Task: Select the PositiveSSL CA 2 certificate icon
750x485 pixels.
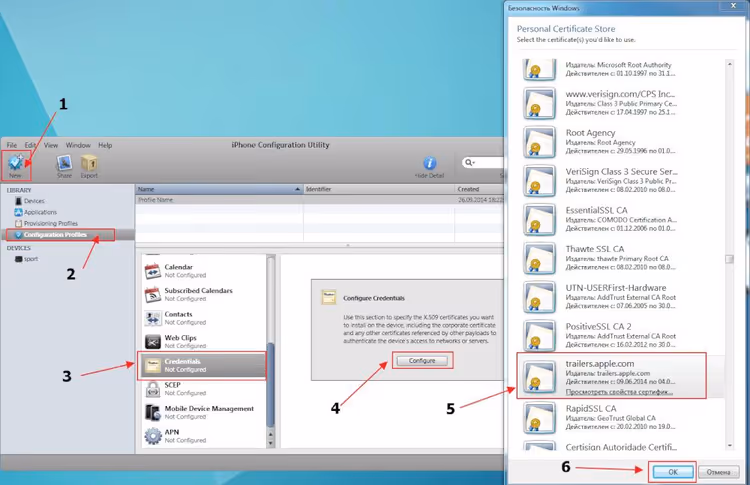Action: pyautogui.click(x=540, y=336)
